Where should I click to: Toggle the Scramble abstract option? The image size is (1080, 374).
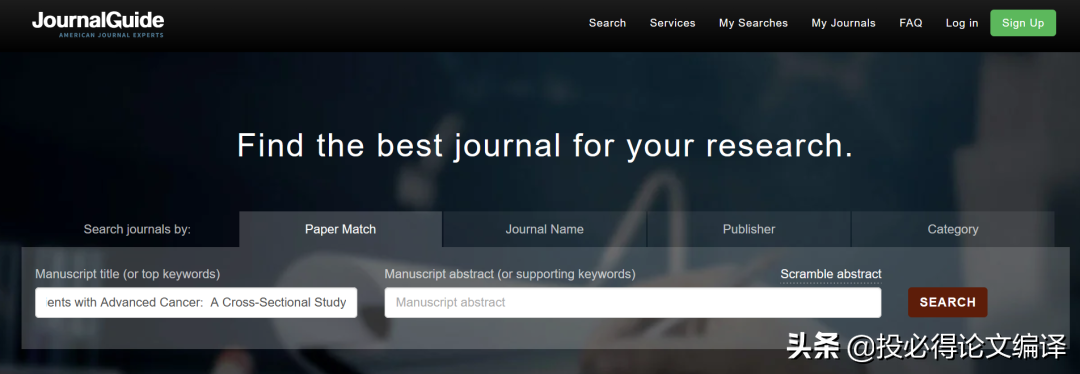tap(831, 274)
